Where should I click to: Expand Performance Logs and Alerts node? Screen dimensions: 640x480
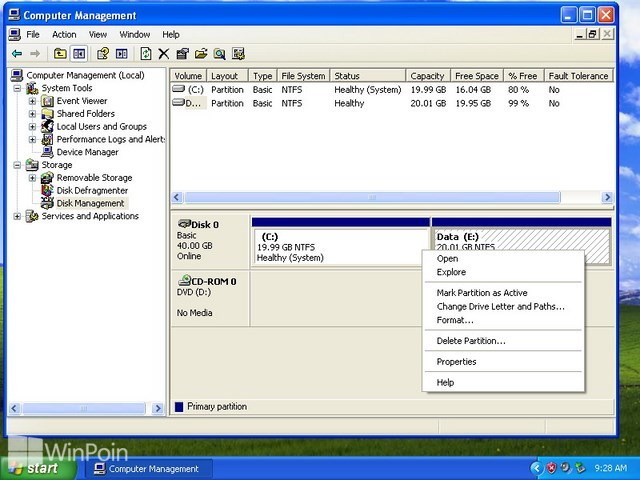(x=32, y=140)
